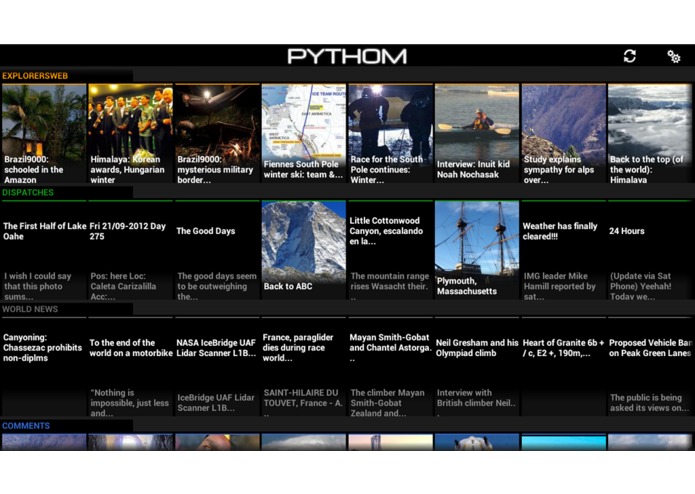
Task: Open '24 Hours' dispatch
Action: pos(650,250)
